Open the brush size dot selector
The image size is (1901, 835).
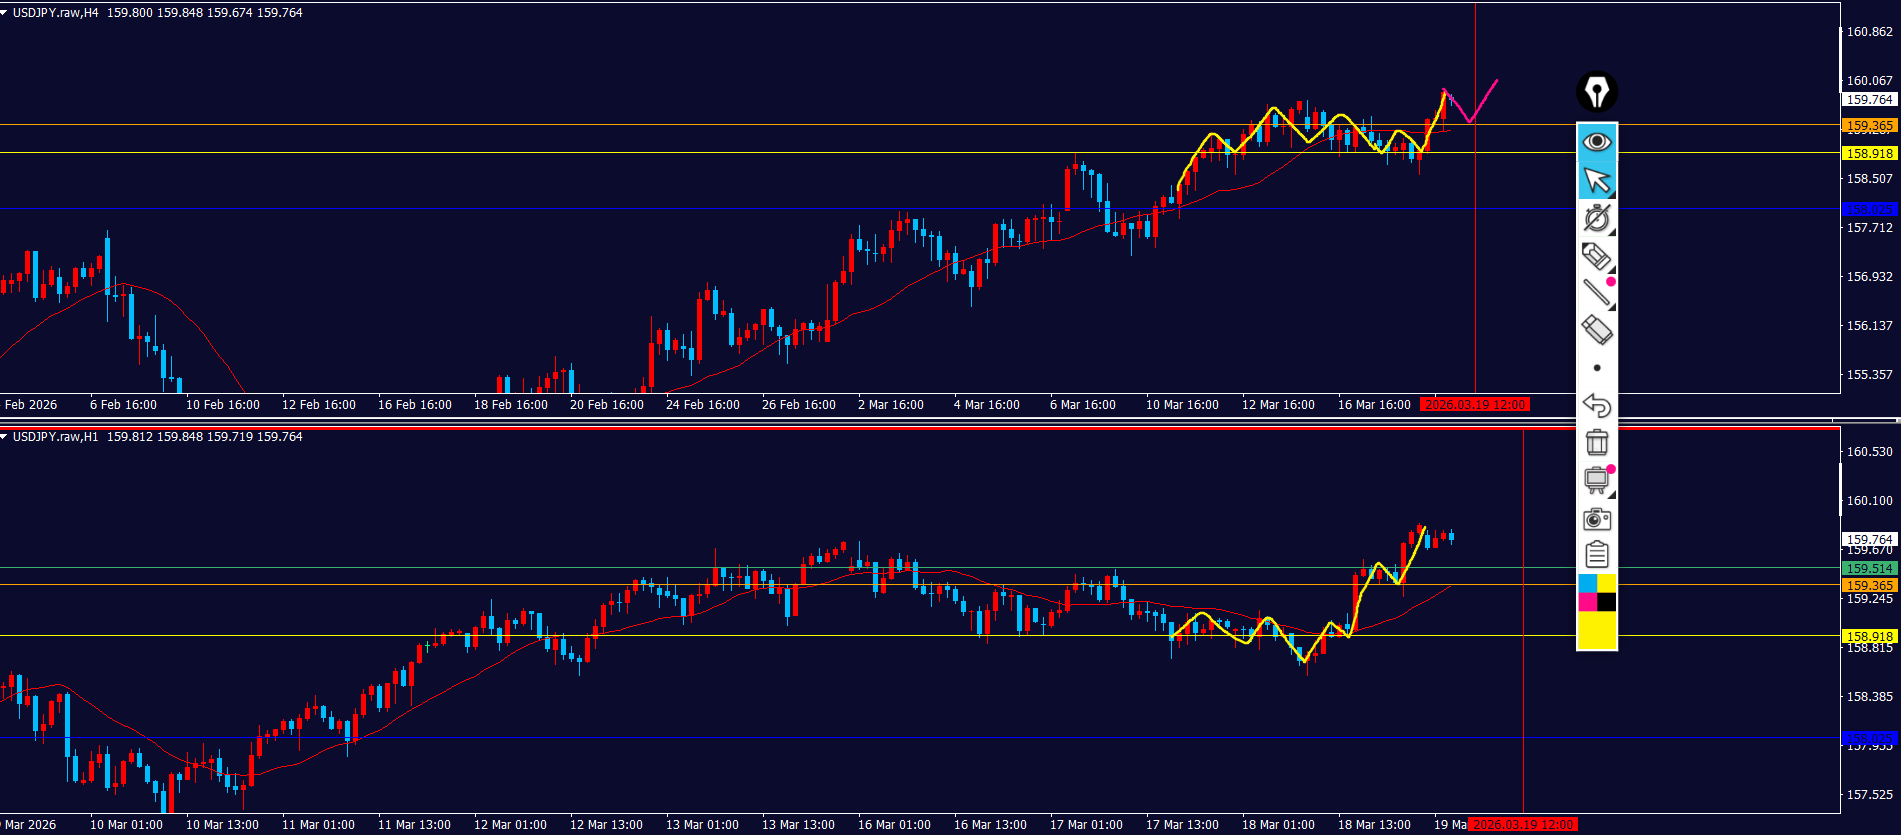pyautogui.click(x=1596, y=368)
